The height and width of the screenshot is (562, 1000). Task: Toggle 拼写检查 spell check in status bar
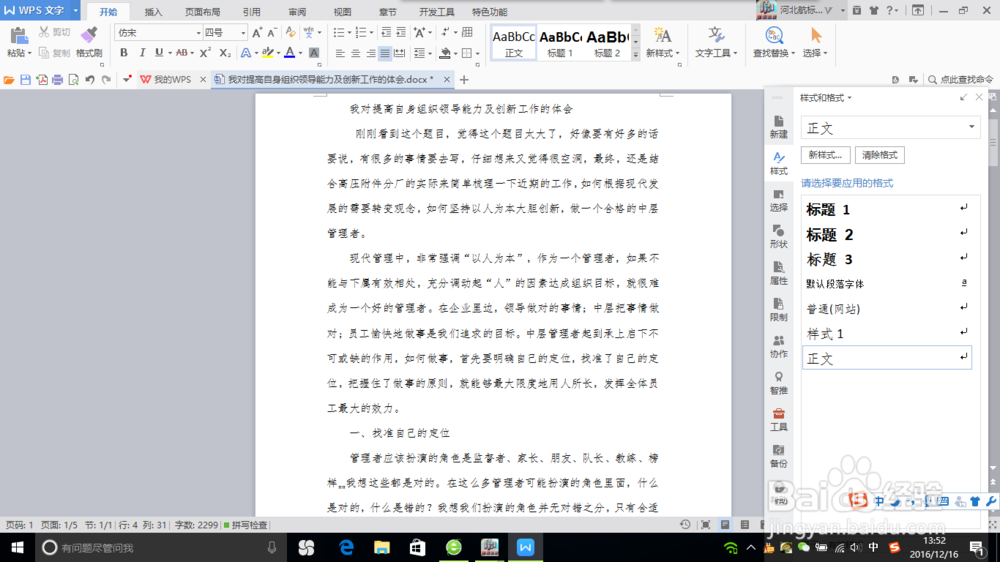click(x=246, y=525)
